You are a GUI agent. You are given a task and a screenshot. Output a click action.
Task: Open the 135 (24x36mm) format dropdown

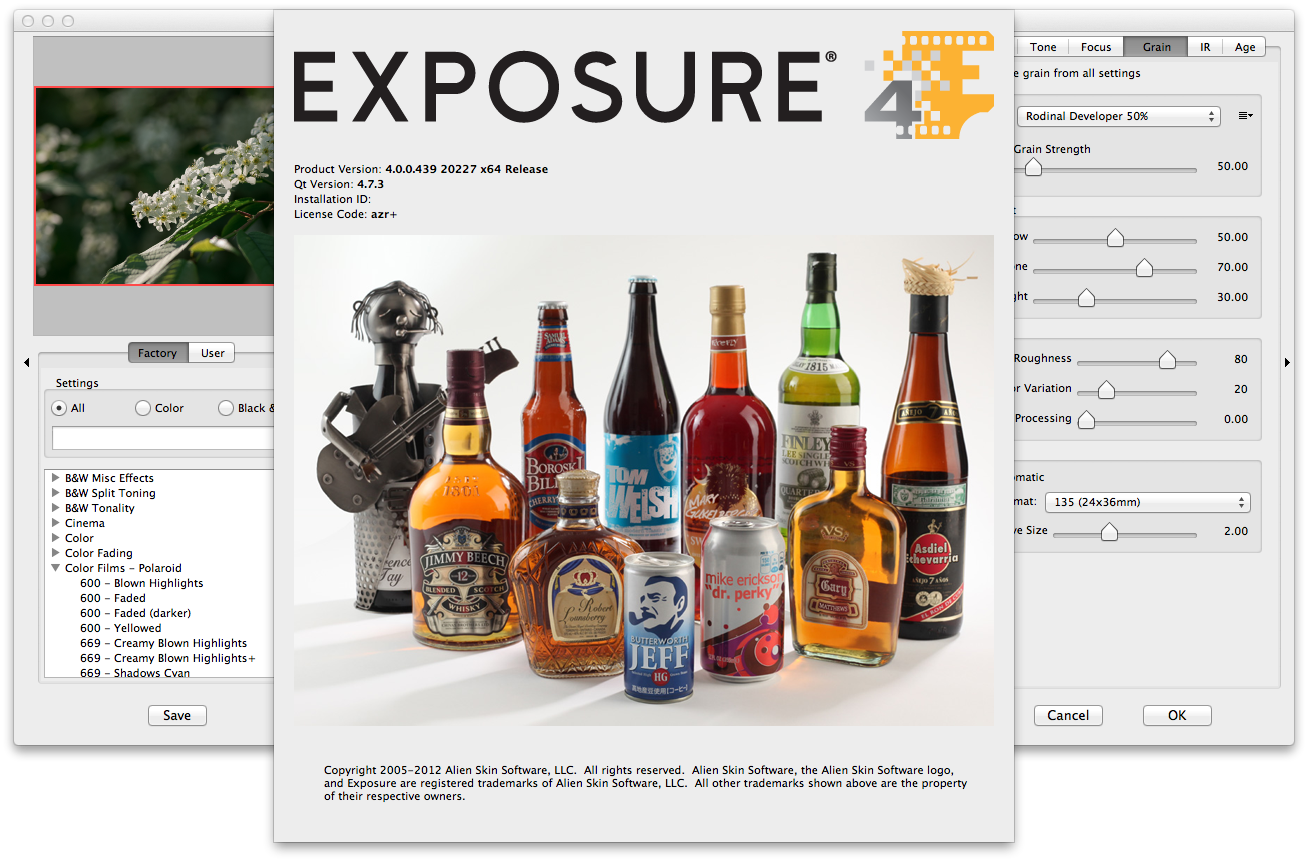click(1146, 502)
